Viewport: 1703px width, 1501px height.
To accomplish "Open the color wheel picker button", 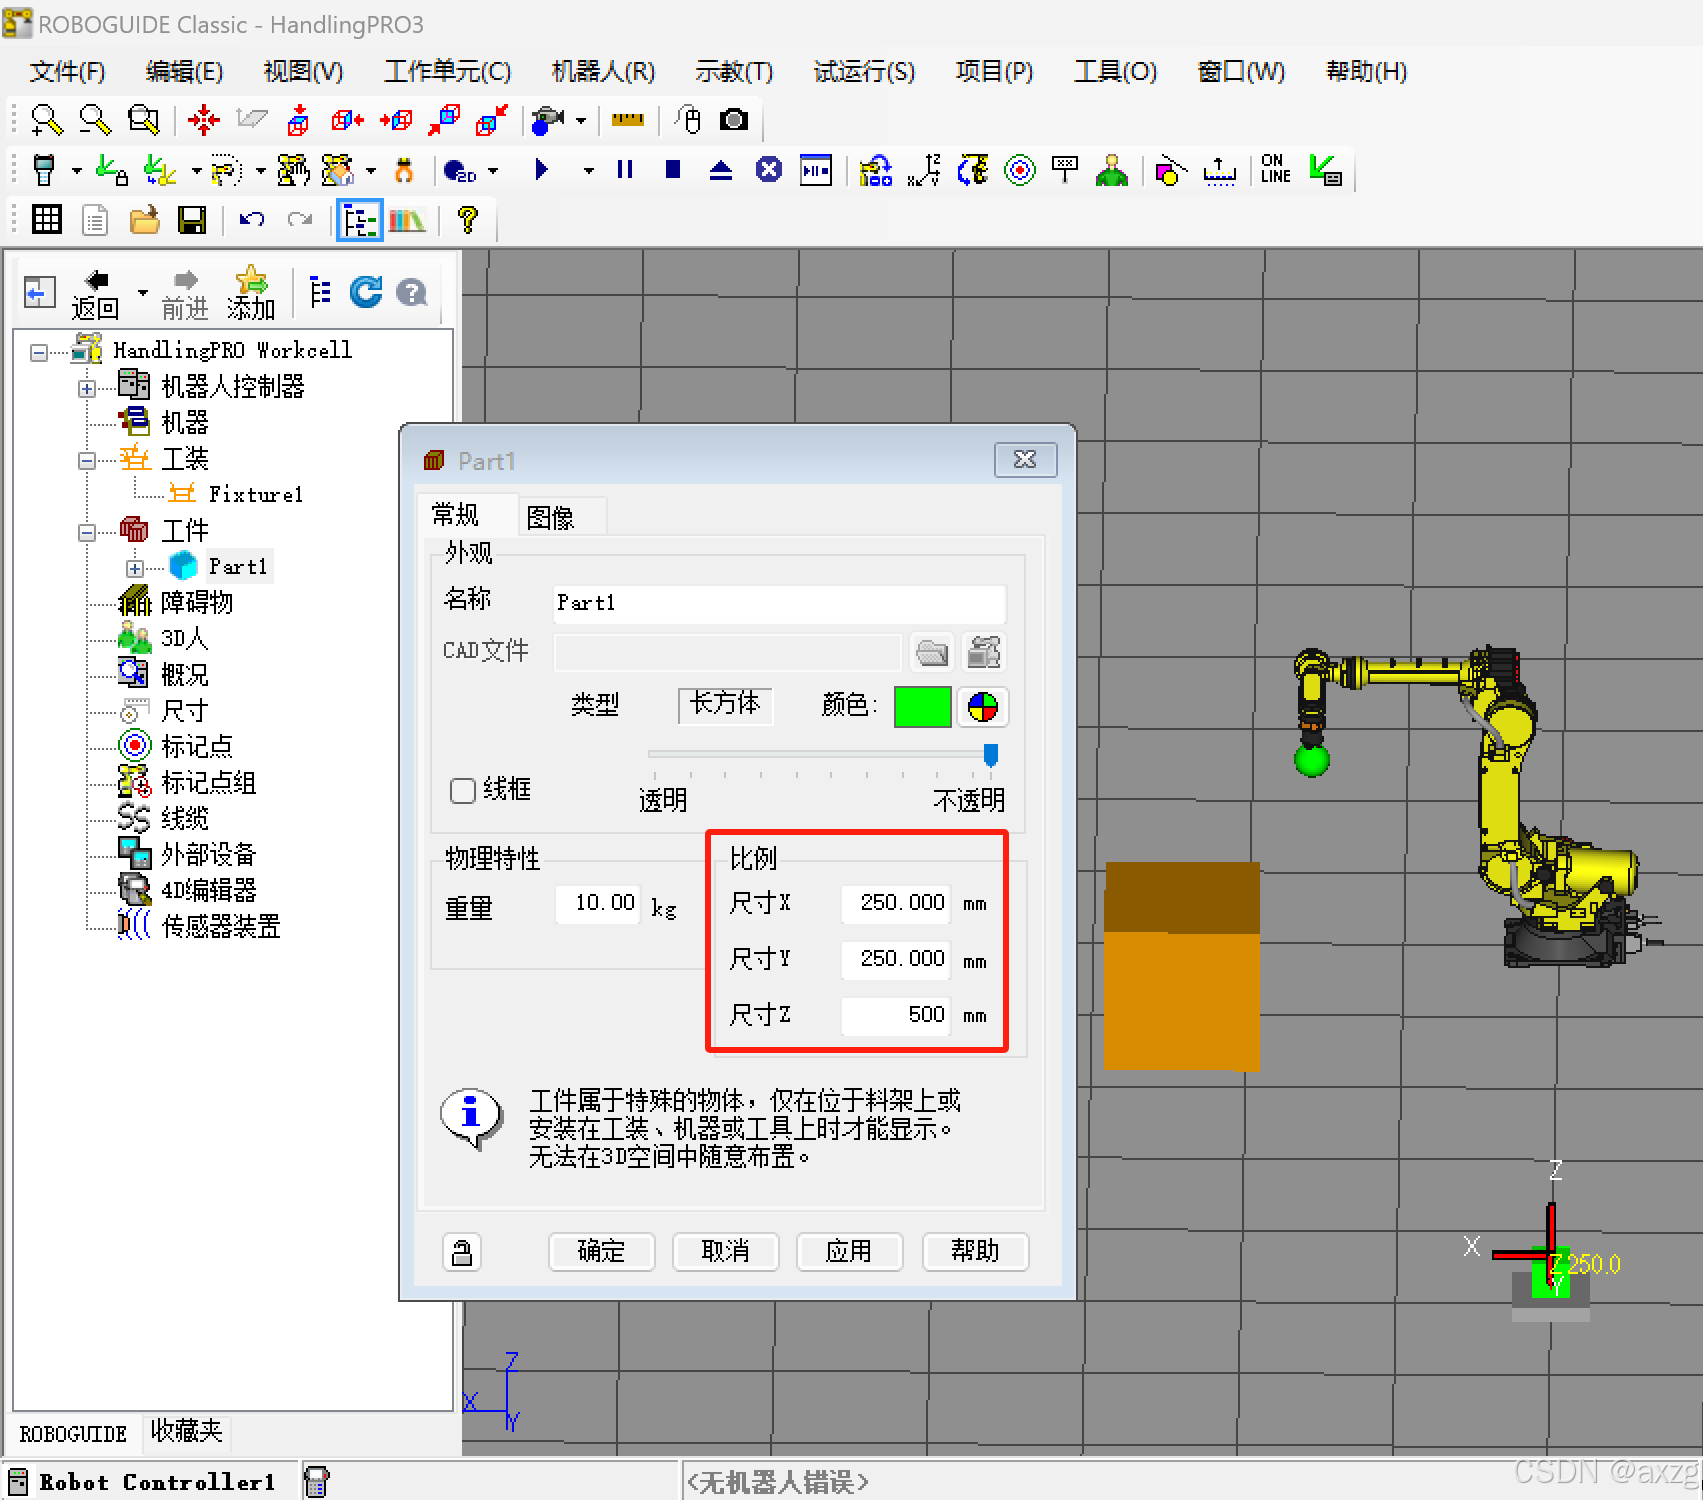I will [x=983, y=707].
